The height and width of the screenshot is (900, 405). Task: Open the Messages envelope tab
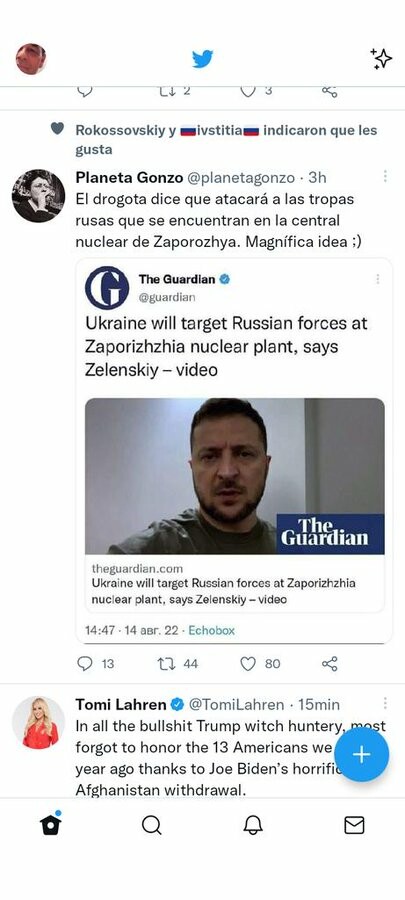[x=354, y=825]
